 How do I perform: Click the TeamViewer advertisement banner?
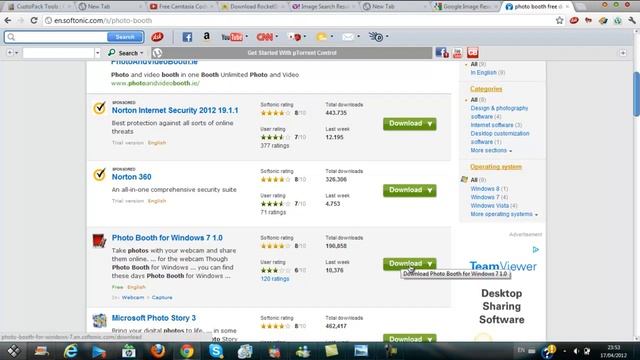502,292
